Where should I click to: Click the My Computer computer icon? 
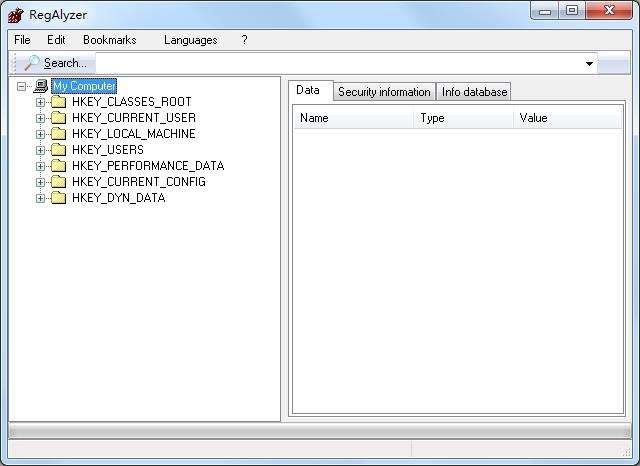41,86
